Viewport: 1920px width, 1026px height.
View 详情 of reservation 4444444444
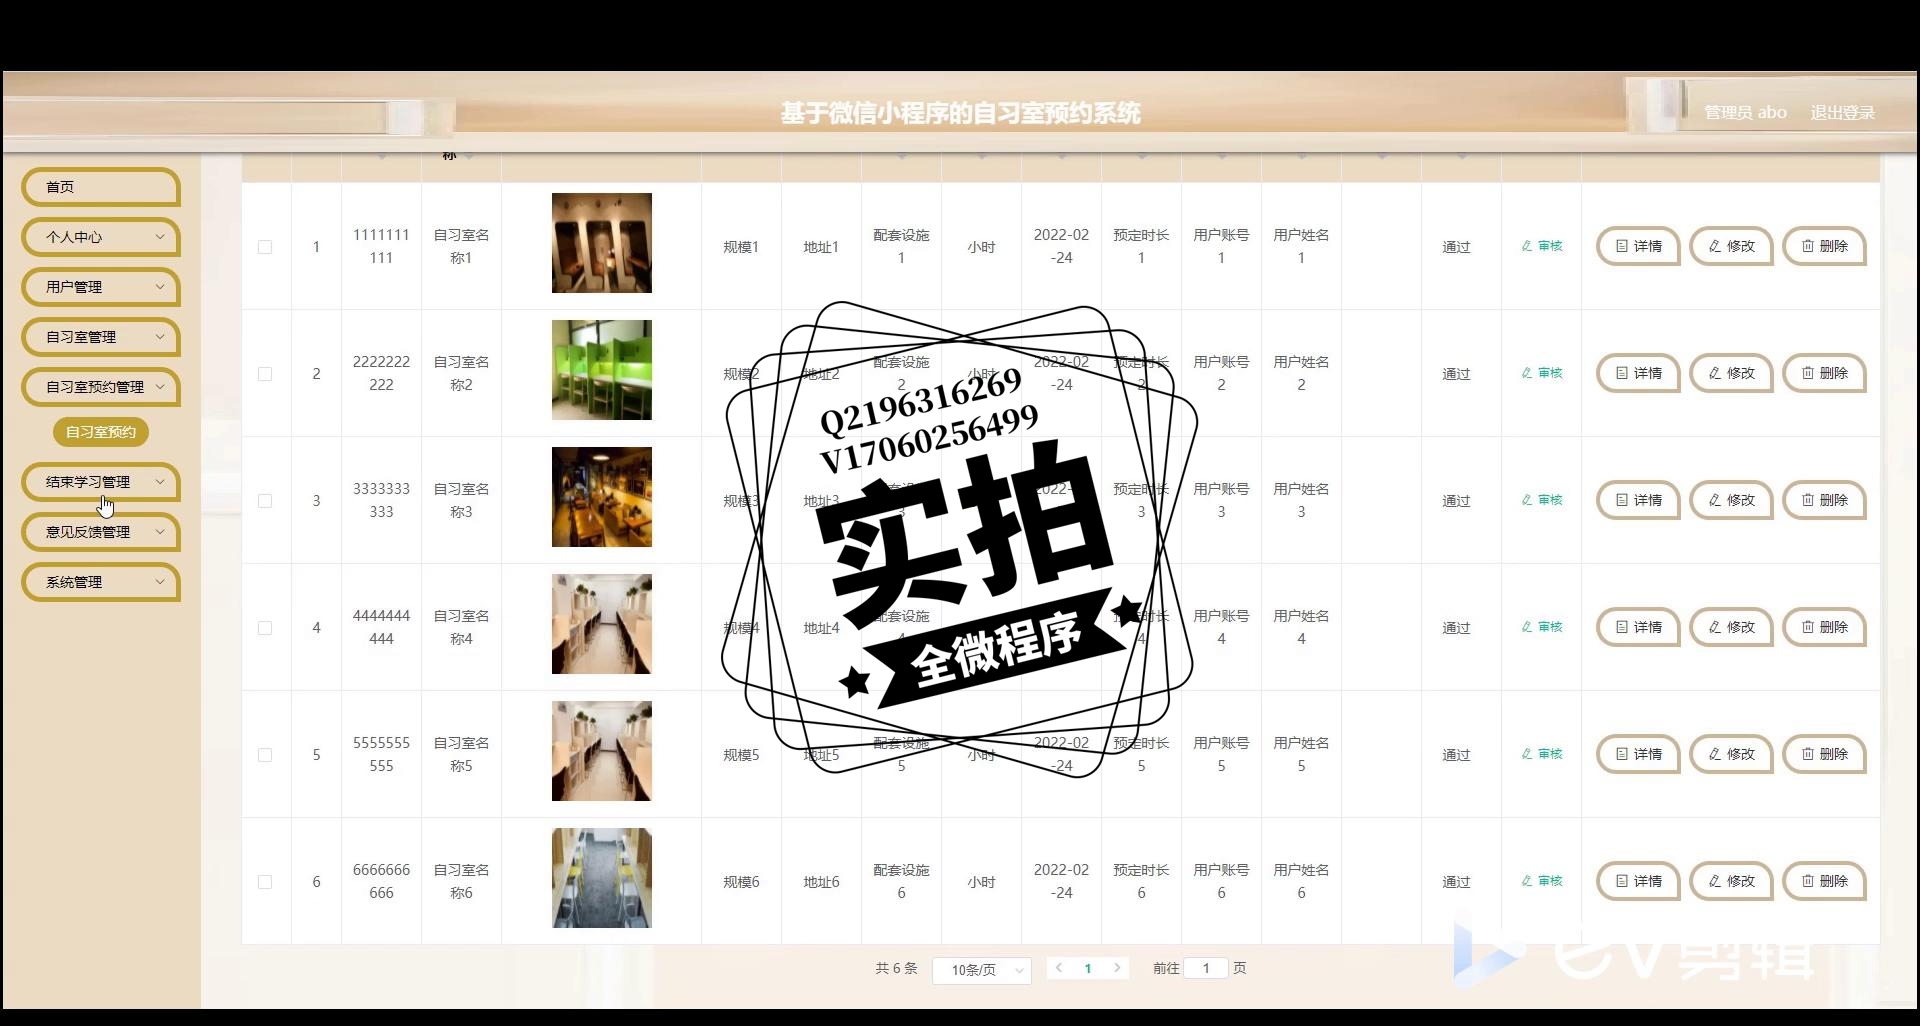point(1638,627)
